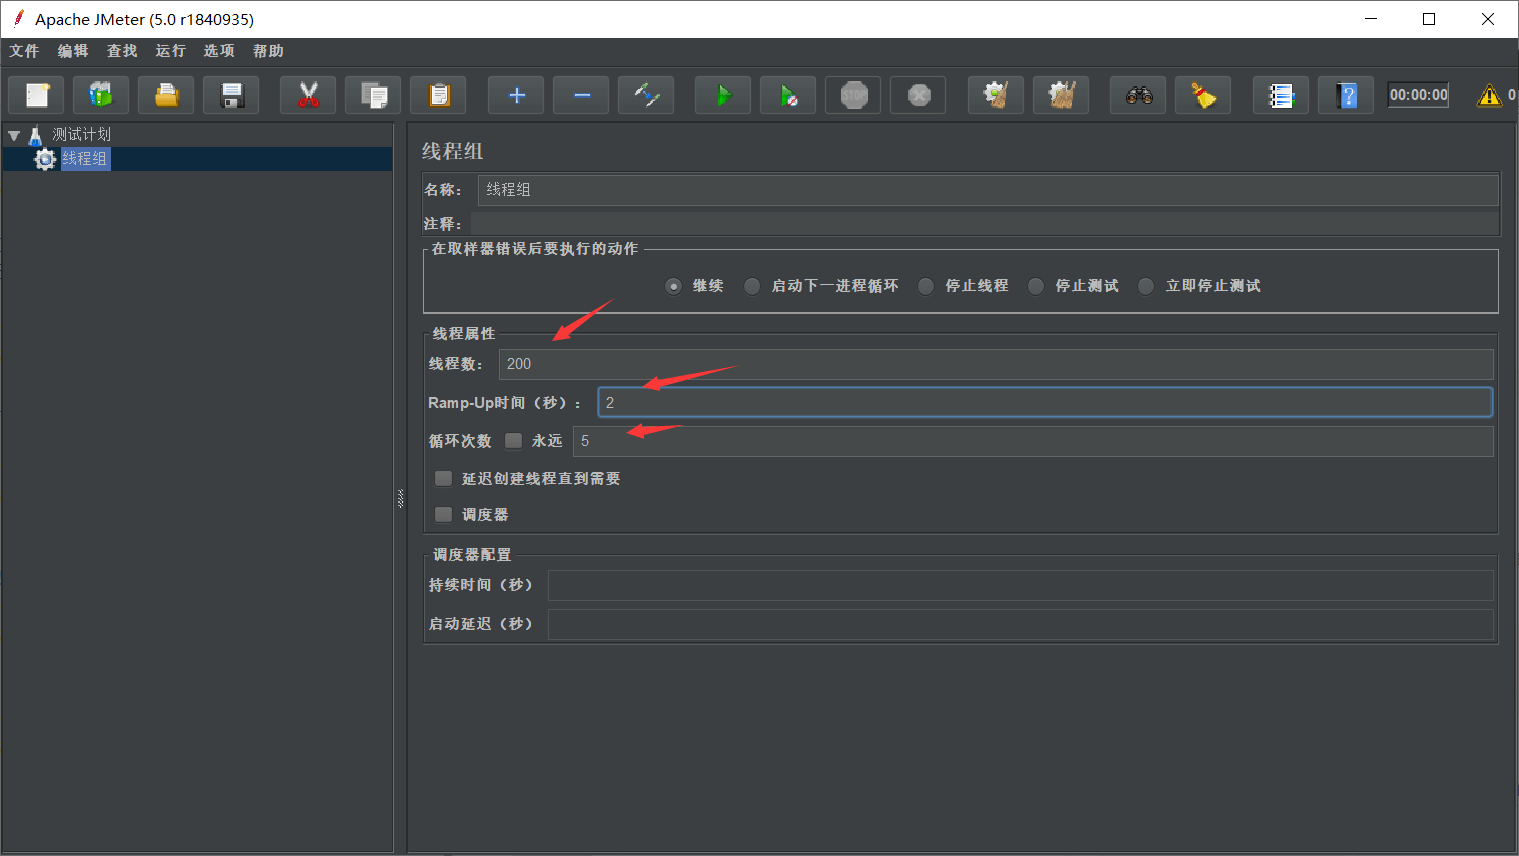Open the 帮助 menu

[x=268, y=51]
